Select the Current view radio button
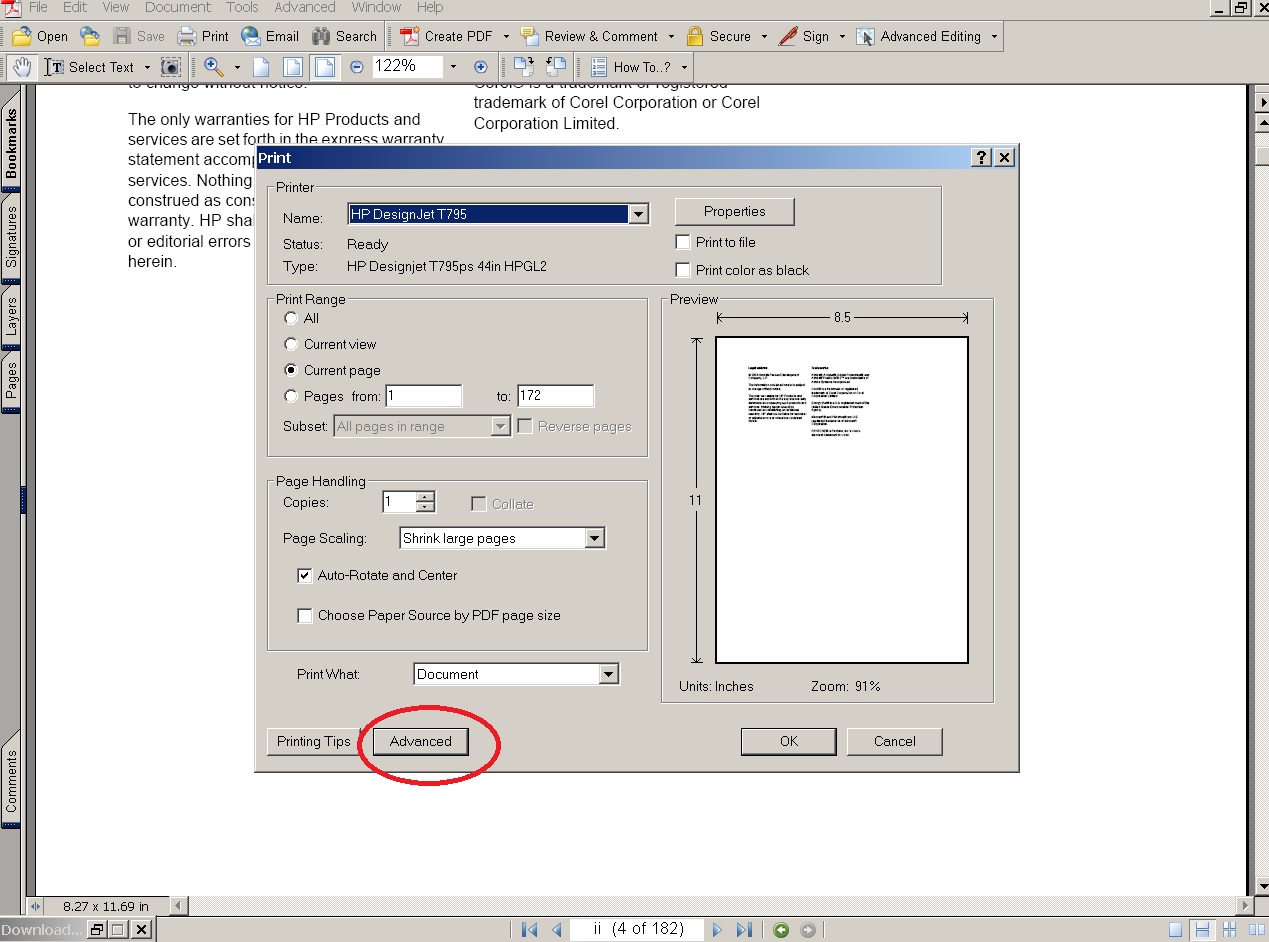1269x942 pixels. [291, 344]
